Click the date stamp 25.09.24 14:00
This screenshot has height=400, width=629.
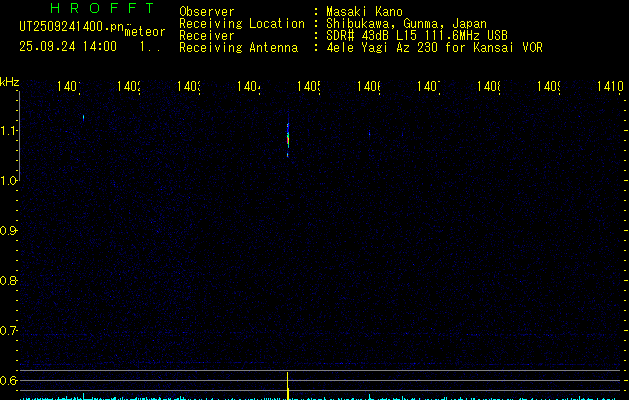[68, 46]
